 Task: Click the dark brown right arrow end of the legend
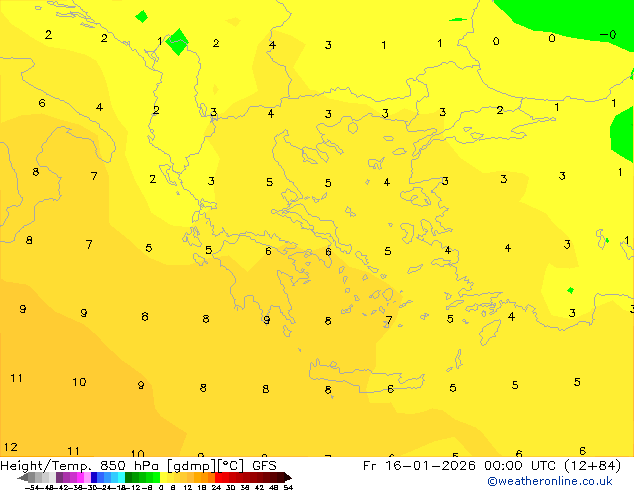pos(288,478)
